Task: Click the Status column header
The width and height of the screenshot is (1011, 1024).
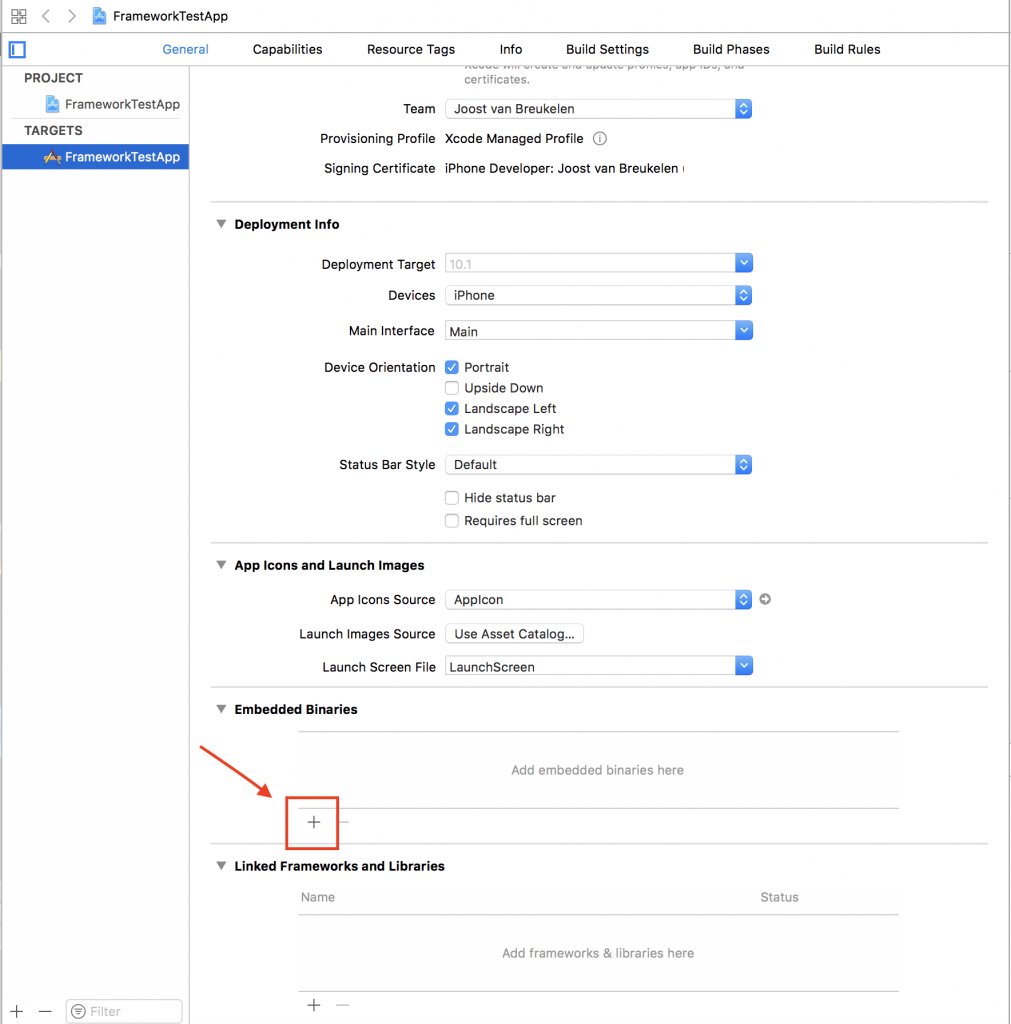Action: pos(779,897)
